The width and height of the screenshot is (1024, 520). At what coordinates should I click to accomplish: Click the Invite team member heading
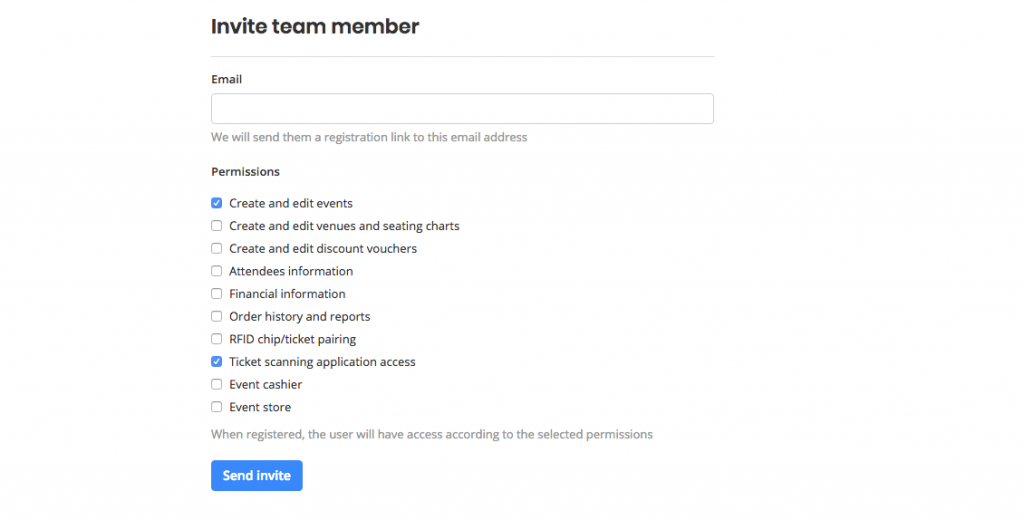point(315,27)
